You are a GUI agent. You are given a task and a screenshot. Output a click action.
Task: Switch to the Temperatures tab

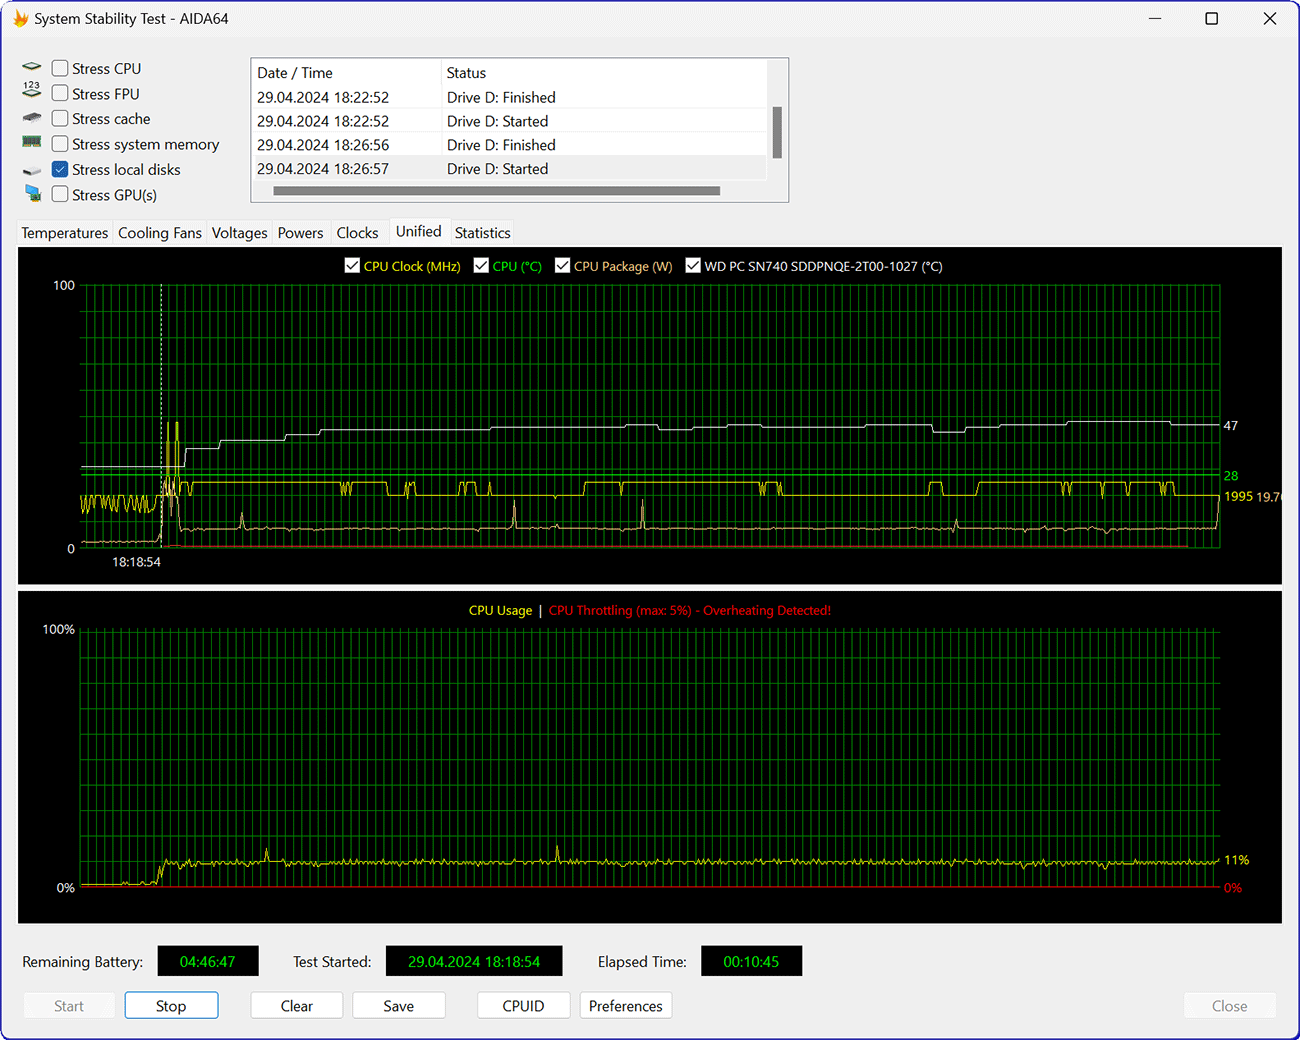[x=65, y=232]
